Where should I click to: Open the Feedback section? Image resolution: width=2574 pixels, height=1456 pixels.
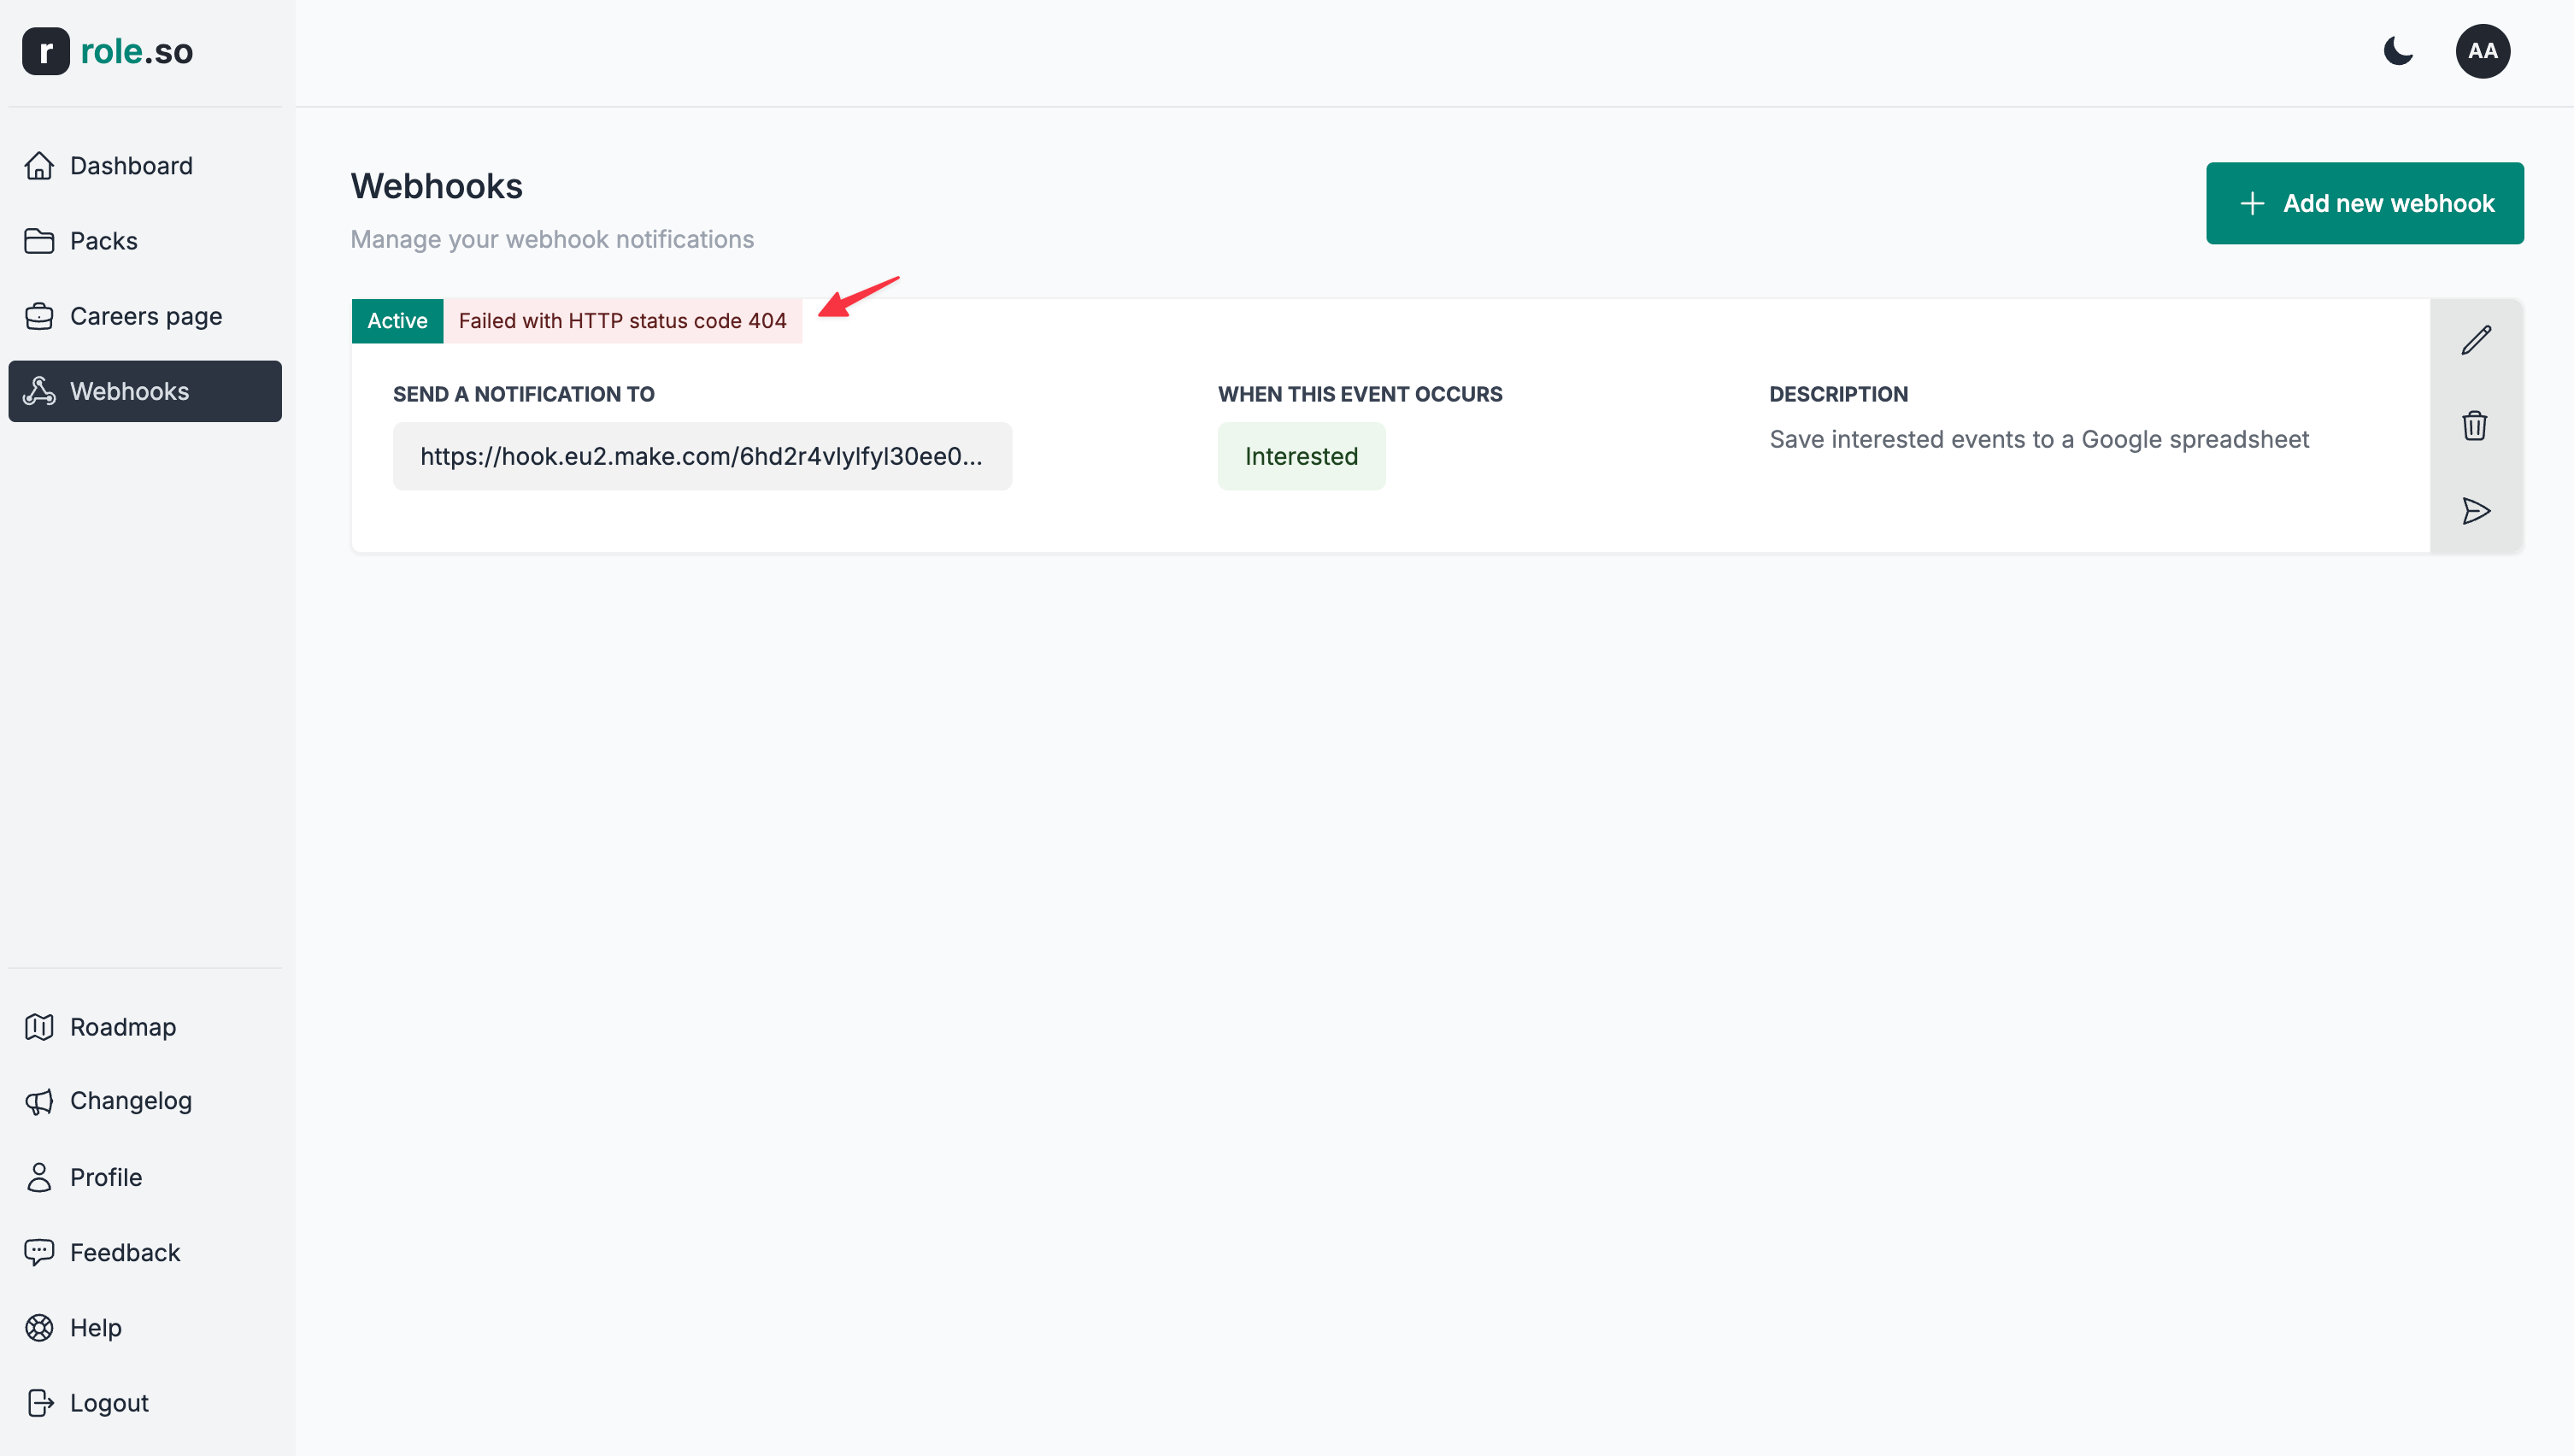pos(124,1252)
